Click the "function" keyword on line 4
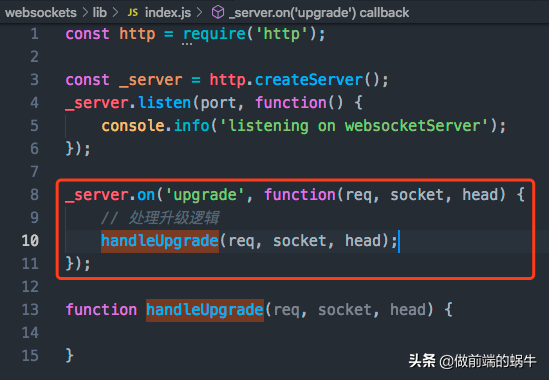Image resolution: width=549 pixels, height=380 pixels. 291,103
